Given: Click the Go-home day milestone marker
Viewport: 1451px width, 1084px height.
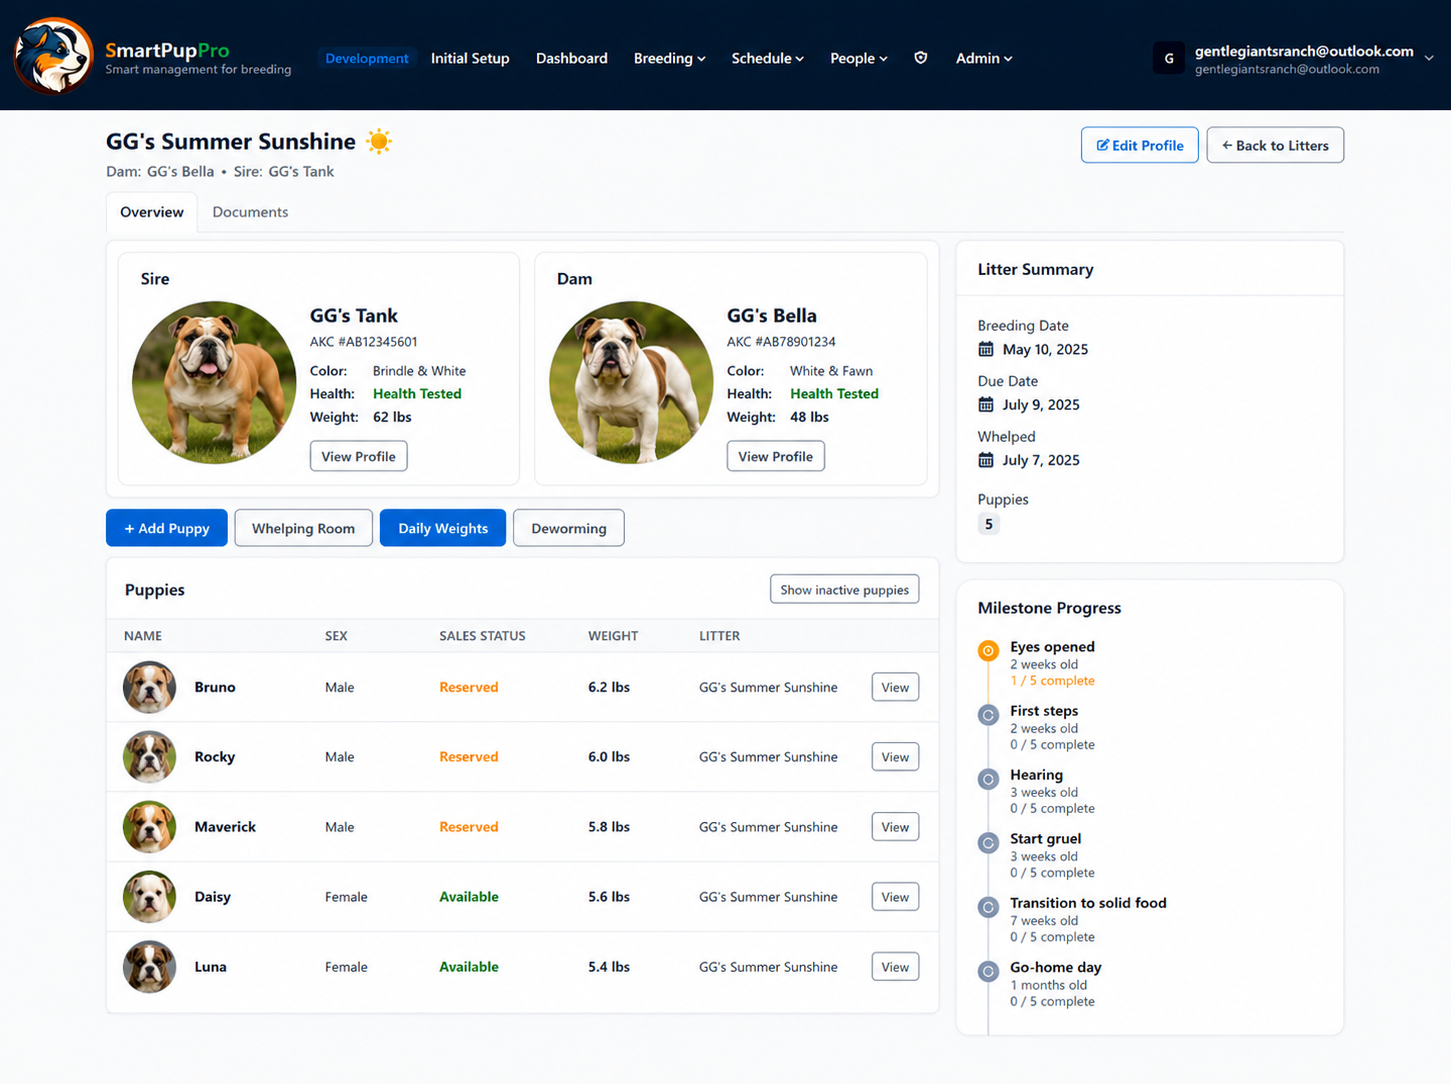Looking at the screenshot, I should (x=988, y=971).
